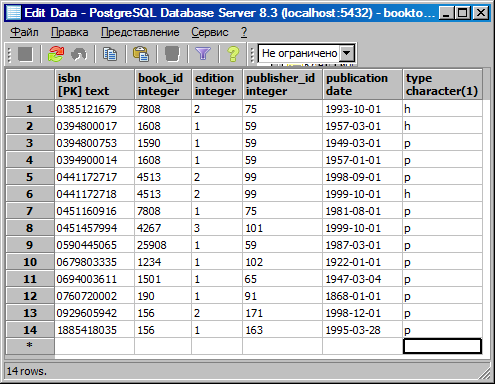This screenshot has height=384, width=495.
Task: Click isbn cell 0929605942
Action: click(x=95, y=313)
